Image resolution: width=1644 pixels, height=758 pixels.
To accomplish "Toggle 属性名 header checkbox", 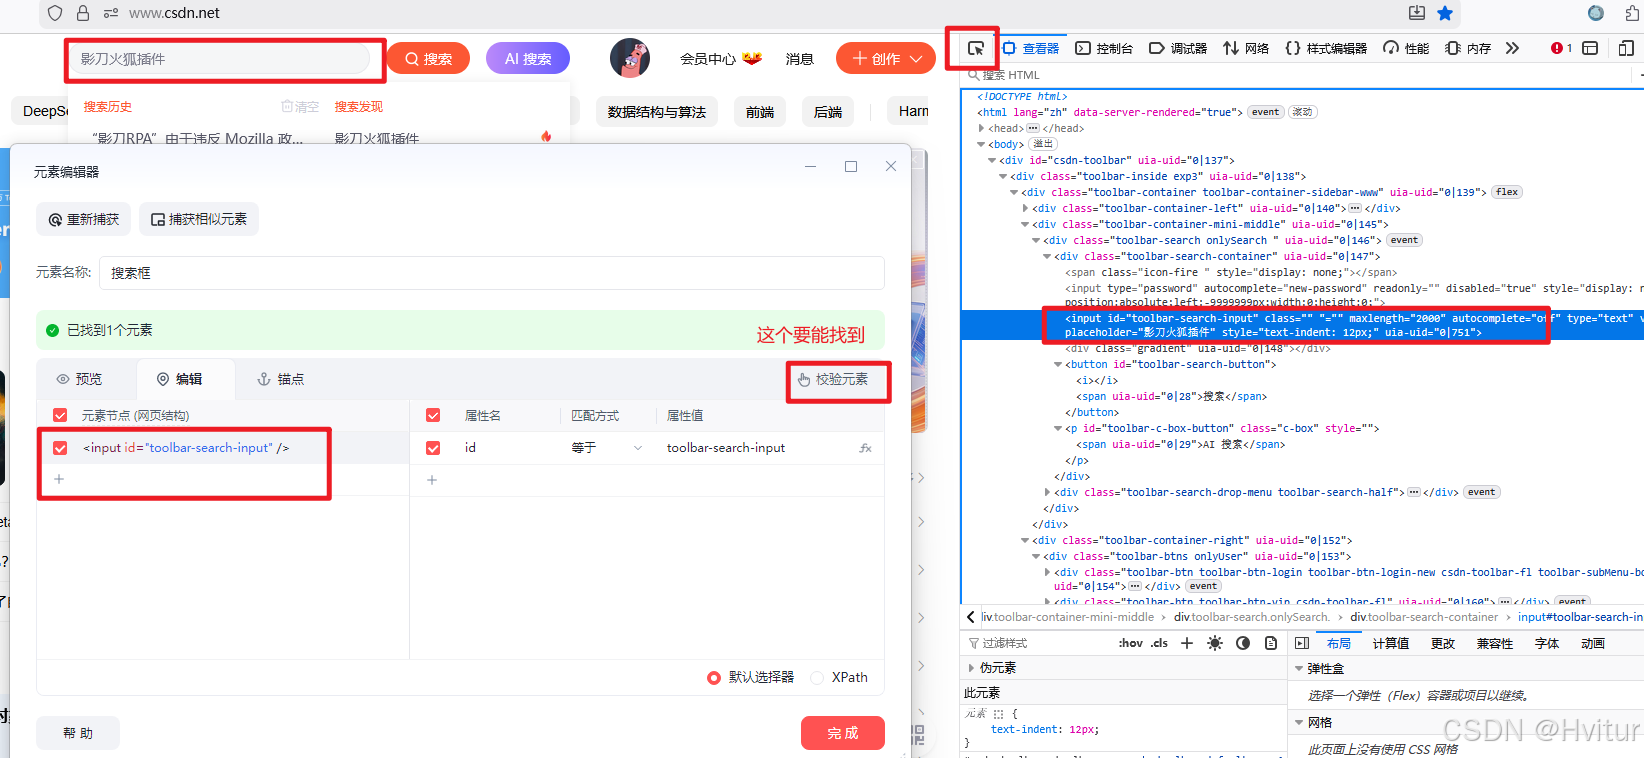I will coord(433,415).
